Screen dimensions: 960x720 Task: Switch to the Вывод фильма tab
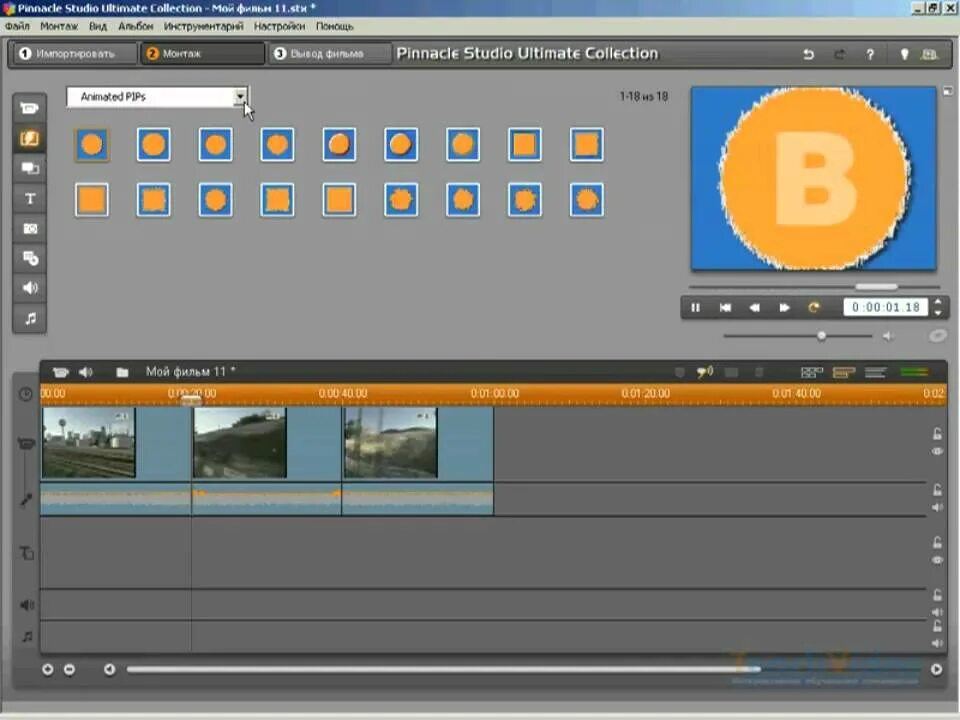tap(328, 53)
